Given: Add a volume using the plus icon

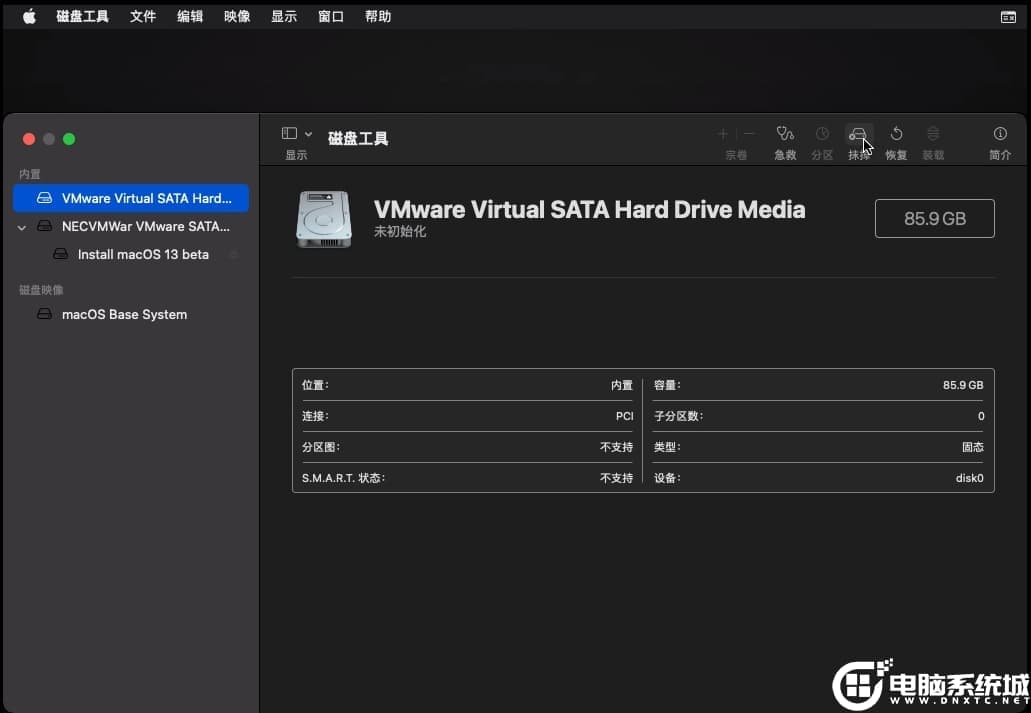Looking at the screenshot, I should (723, 133).
